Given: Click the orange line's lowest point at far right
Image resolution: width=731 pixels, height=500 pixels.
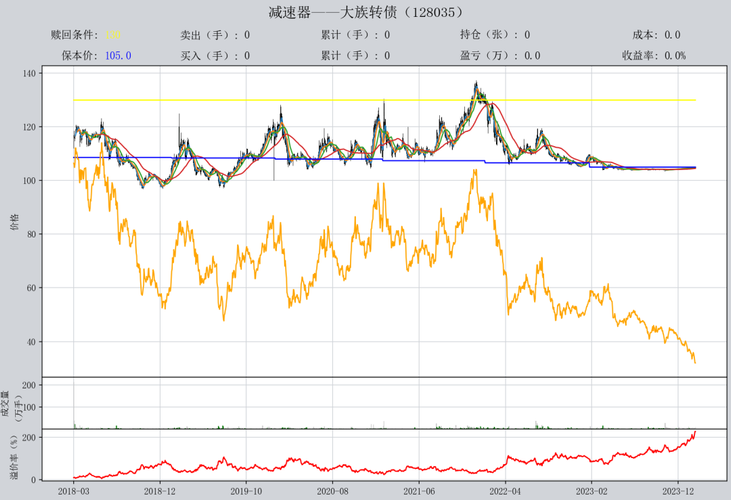Looking at the screenshot, I should click(695, 362).
